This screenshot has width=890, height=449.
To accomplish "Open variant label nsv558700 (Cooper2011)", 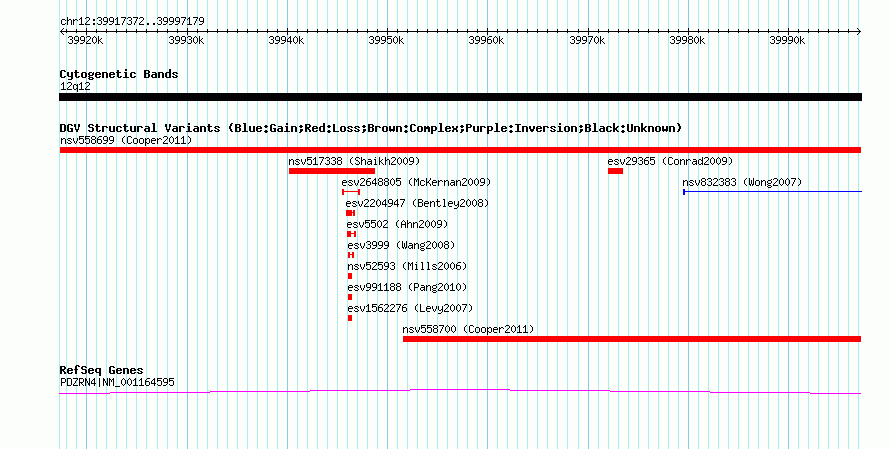I will point(468,329).
